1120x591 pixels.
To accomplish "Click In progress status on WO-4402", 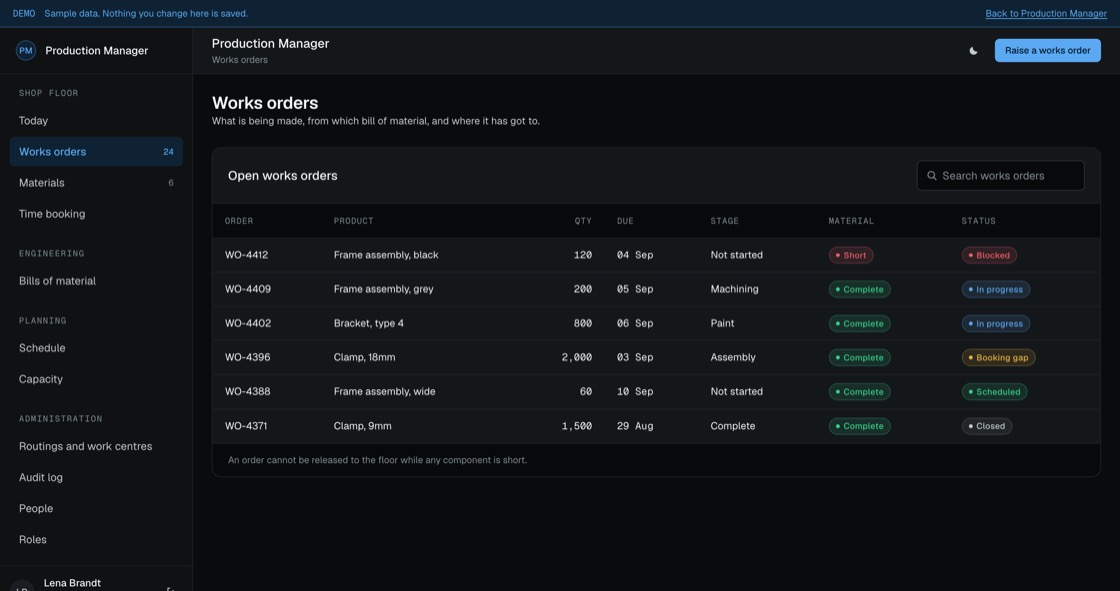I will [996, 324].
